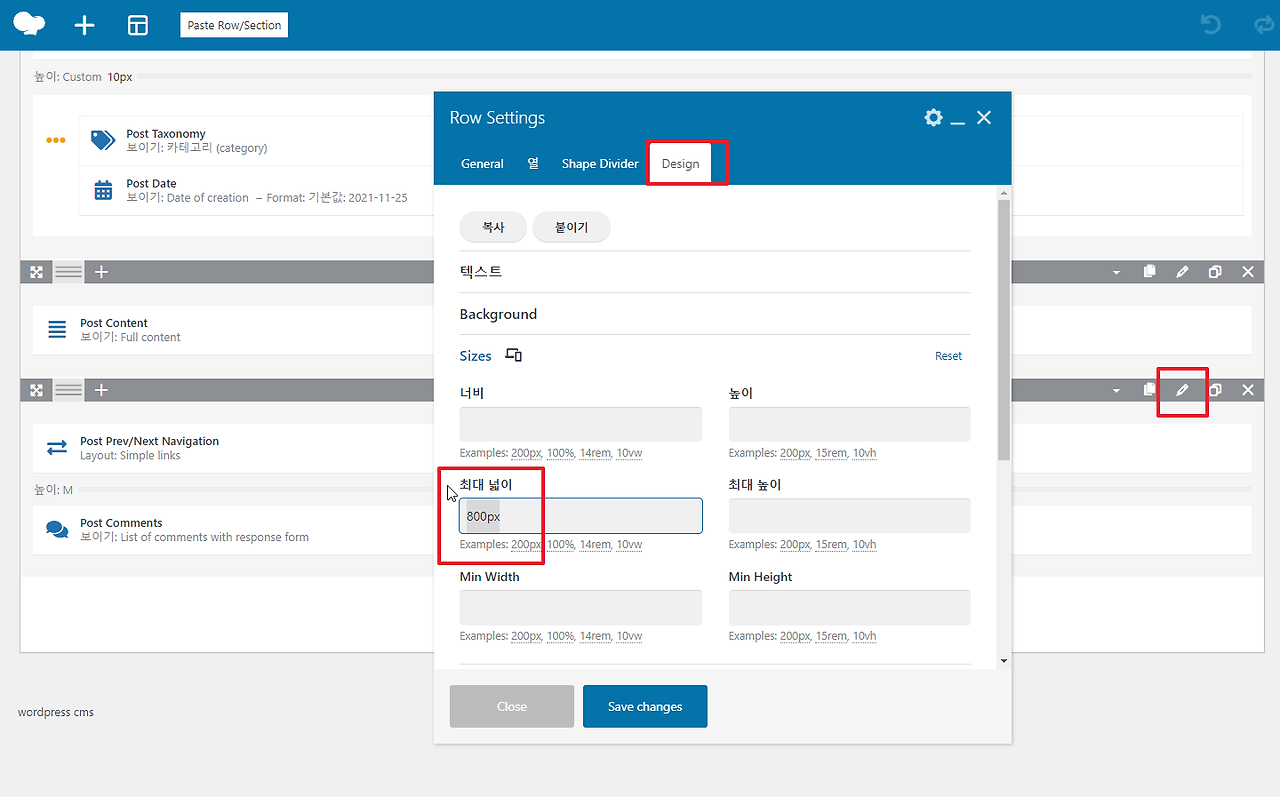Click the 붙이기 button
The width and height of the screenshot is (1280, 797).
click(x=572, y=227)
